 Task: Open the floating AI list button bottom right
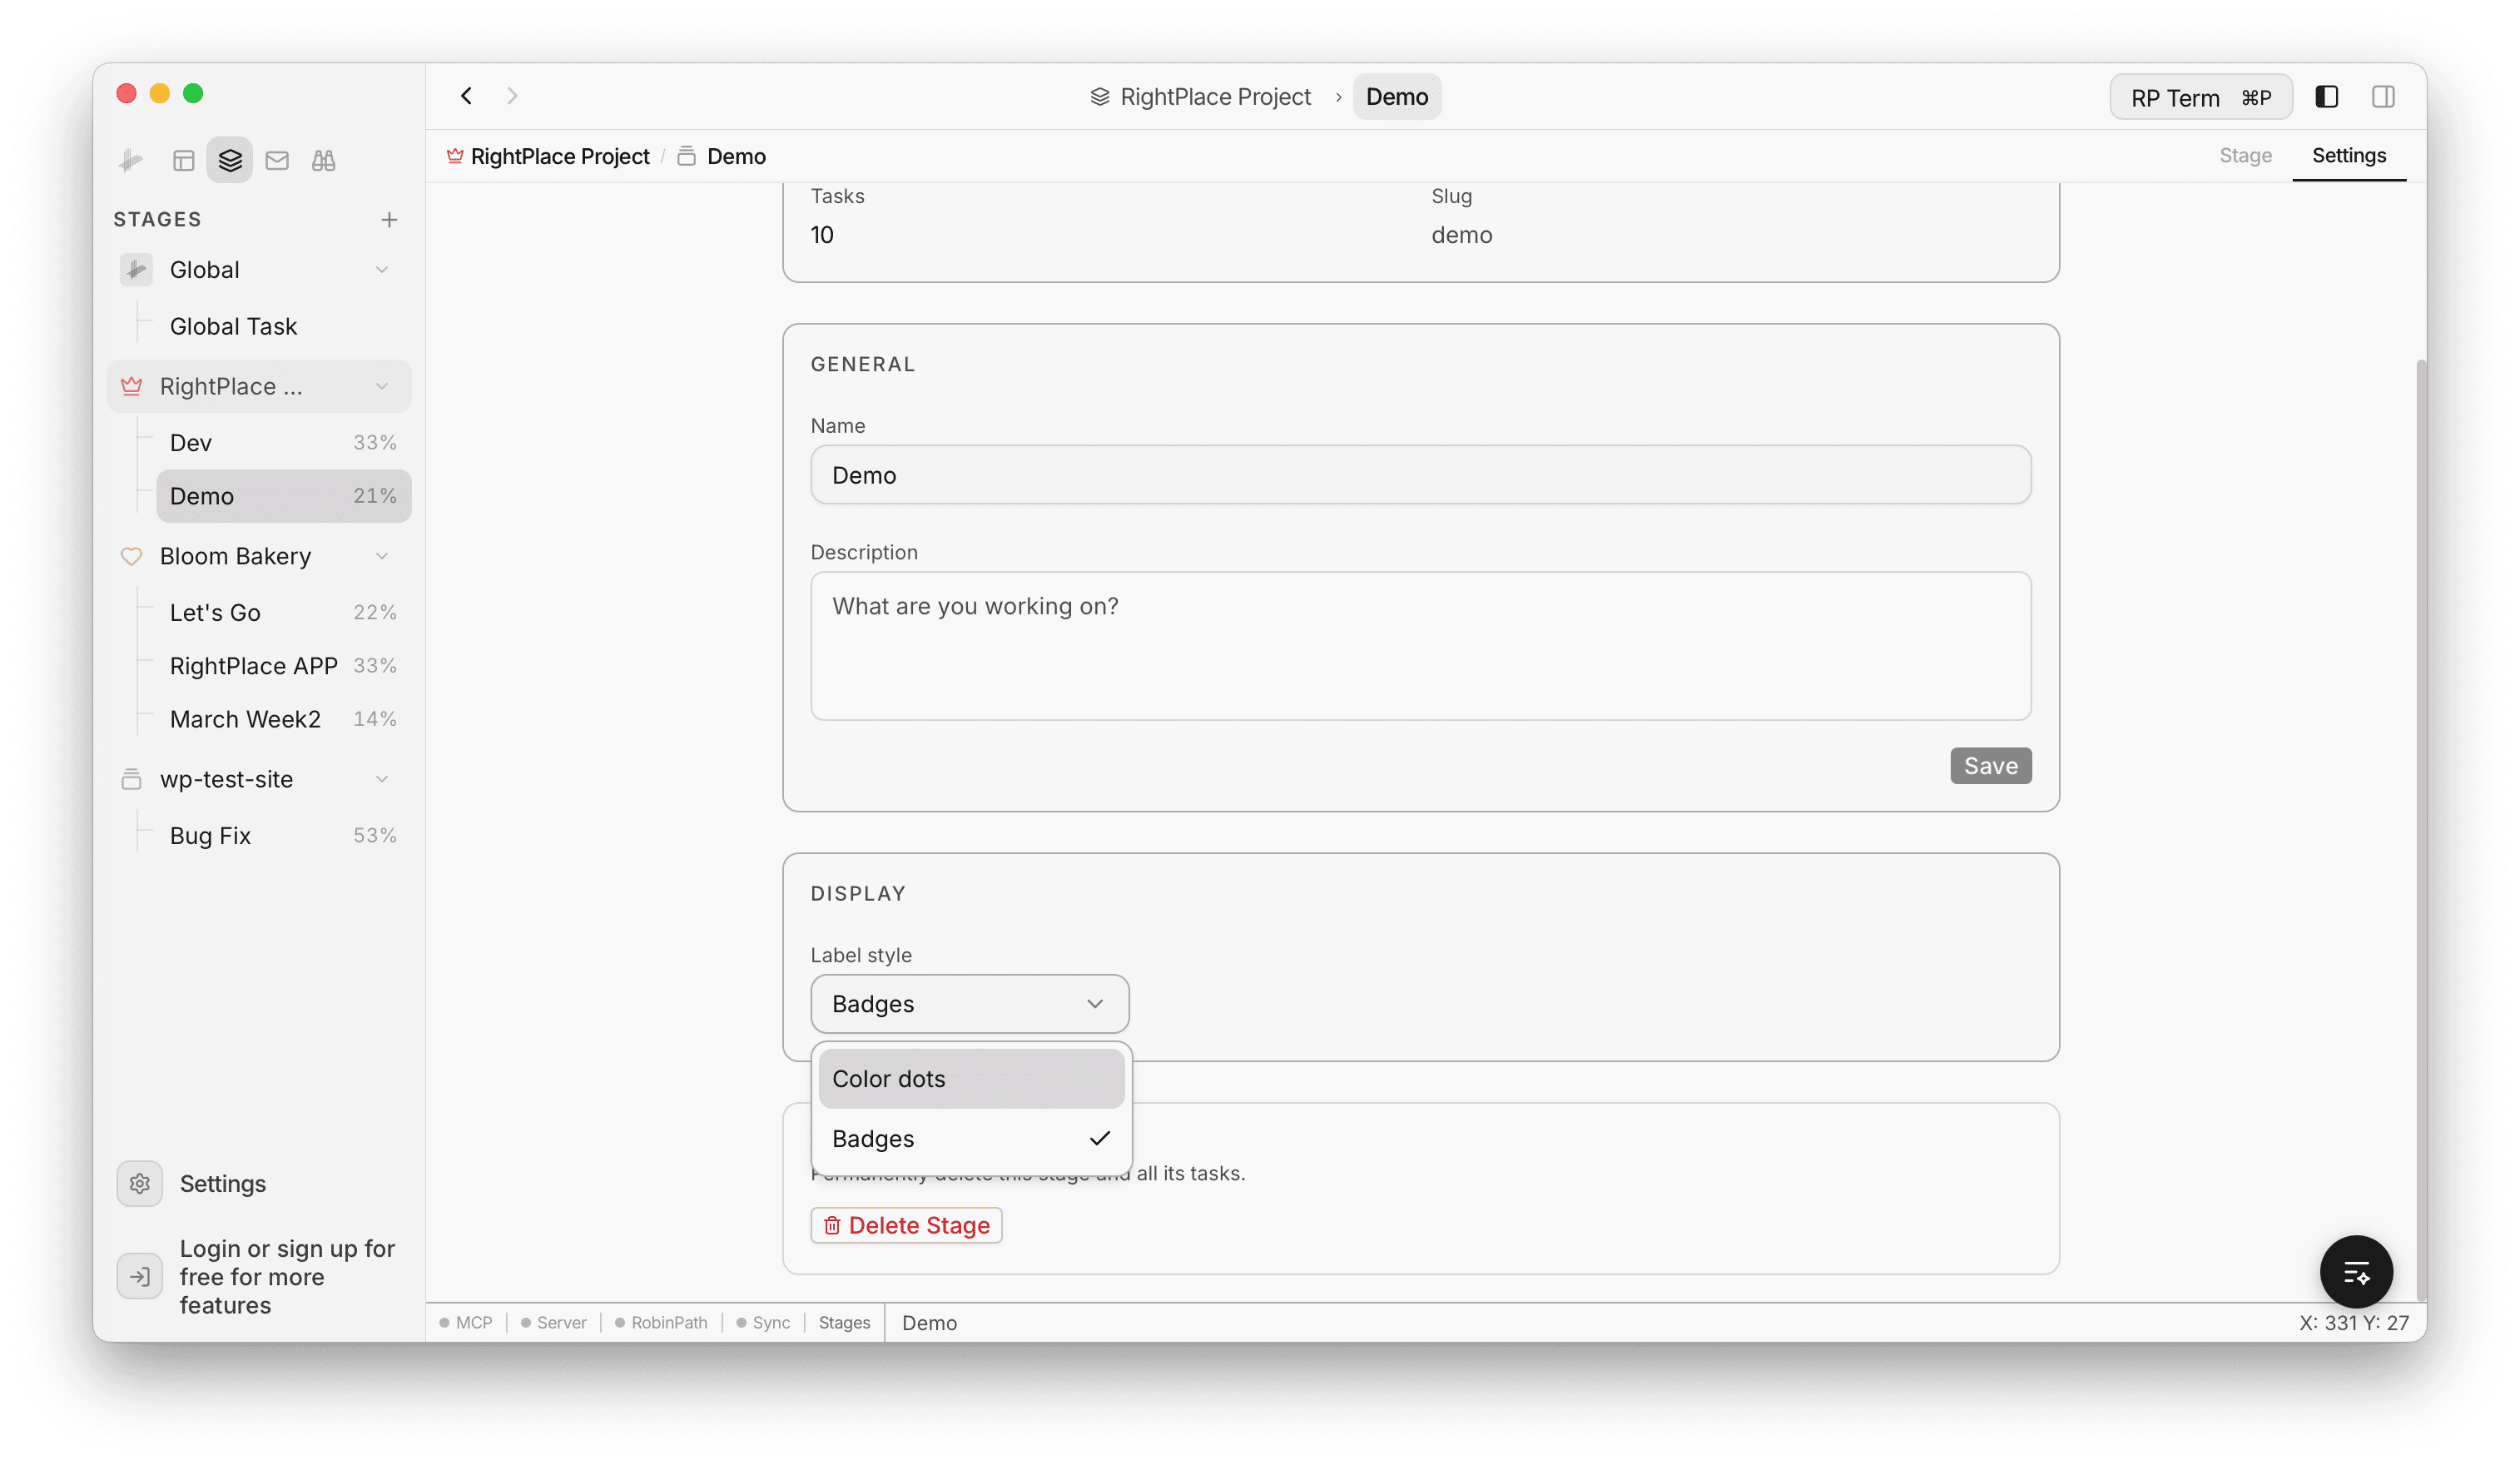pyautogui.click(x=2356, y=1271)
